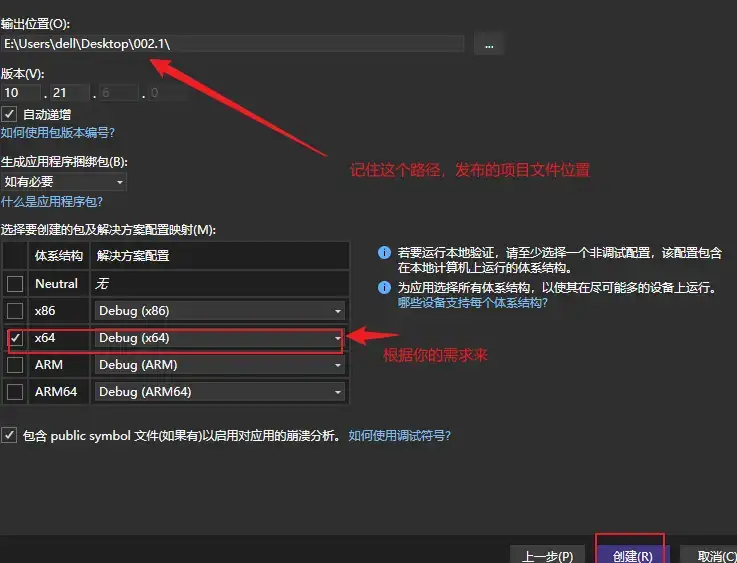Click the 创建(R) button

coord(632,555)
